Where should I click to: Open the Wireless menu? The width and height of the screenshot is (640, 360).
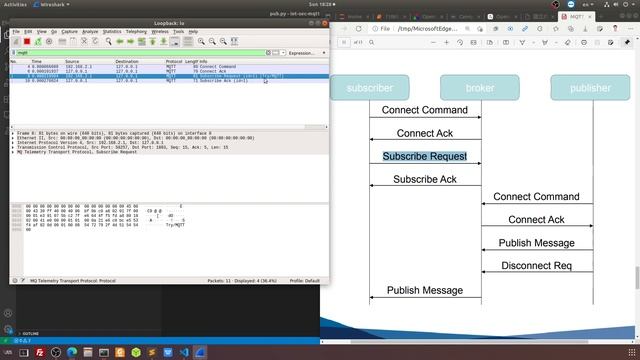click(x=160, y=31)
